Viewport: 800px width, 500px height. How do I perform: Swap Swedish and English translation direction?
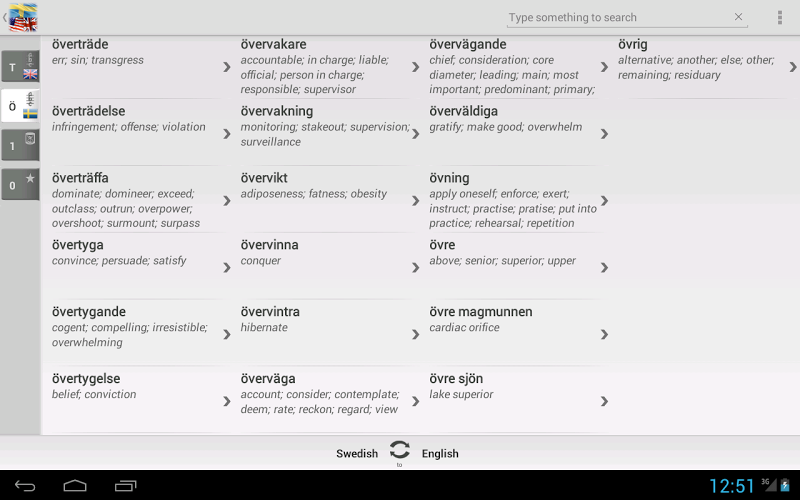(399, 451)
